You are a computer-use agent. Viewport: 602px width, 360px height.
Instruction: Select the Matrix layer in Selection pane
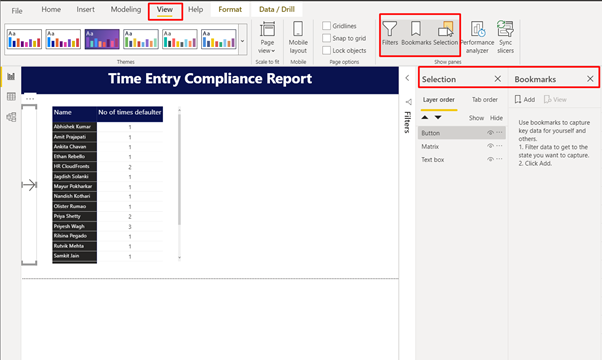(x=461, y=146)
